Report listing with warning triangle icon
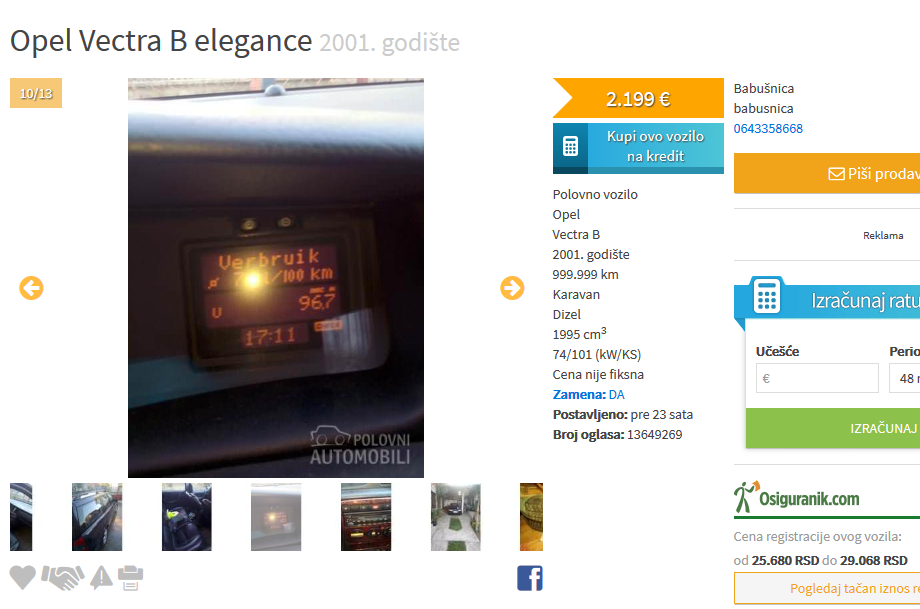 [101, 578]
